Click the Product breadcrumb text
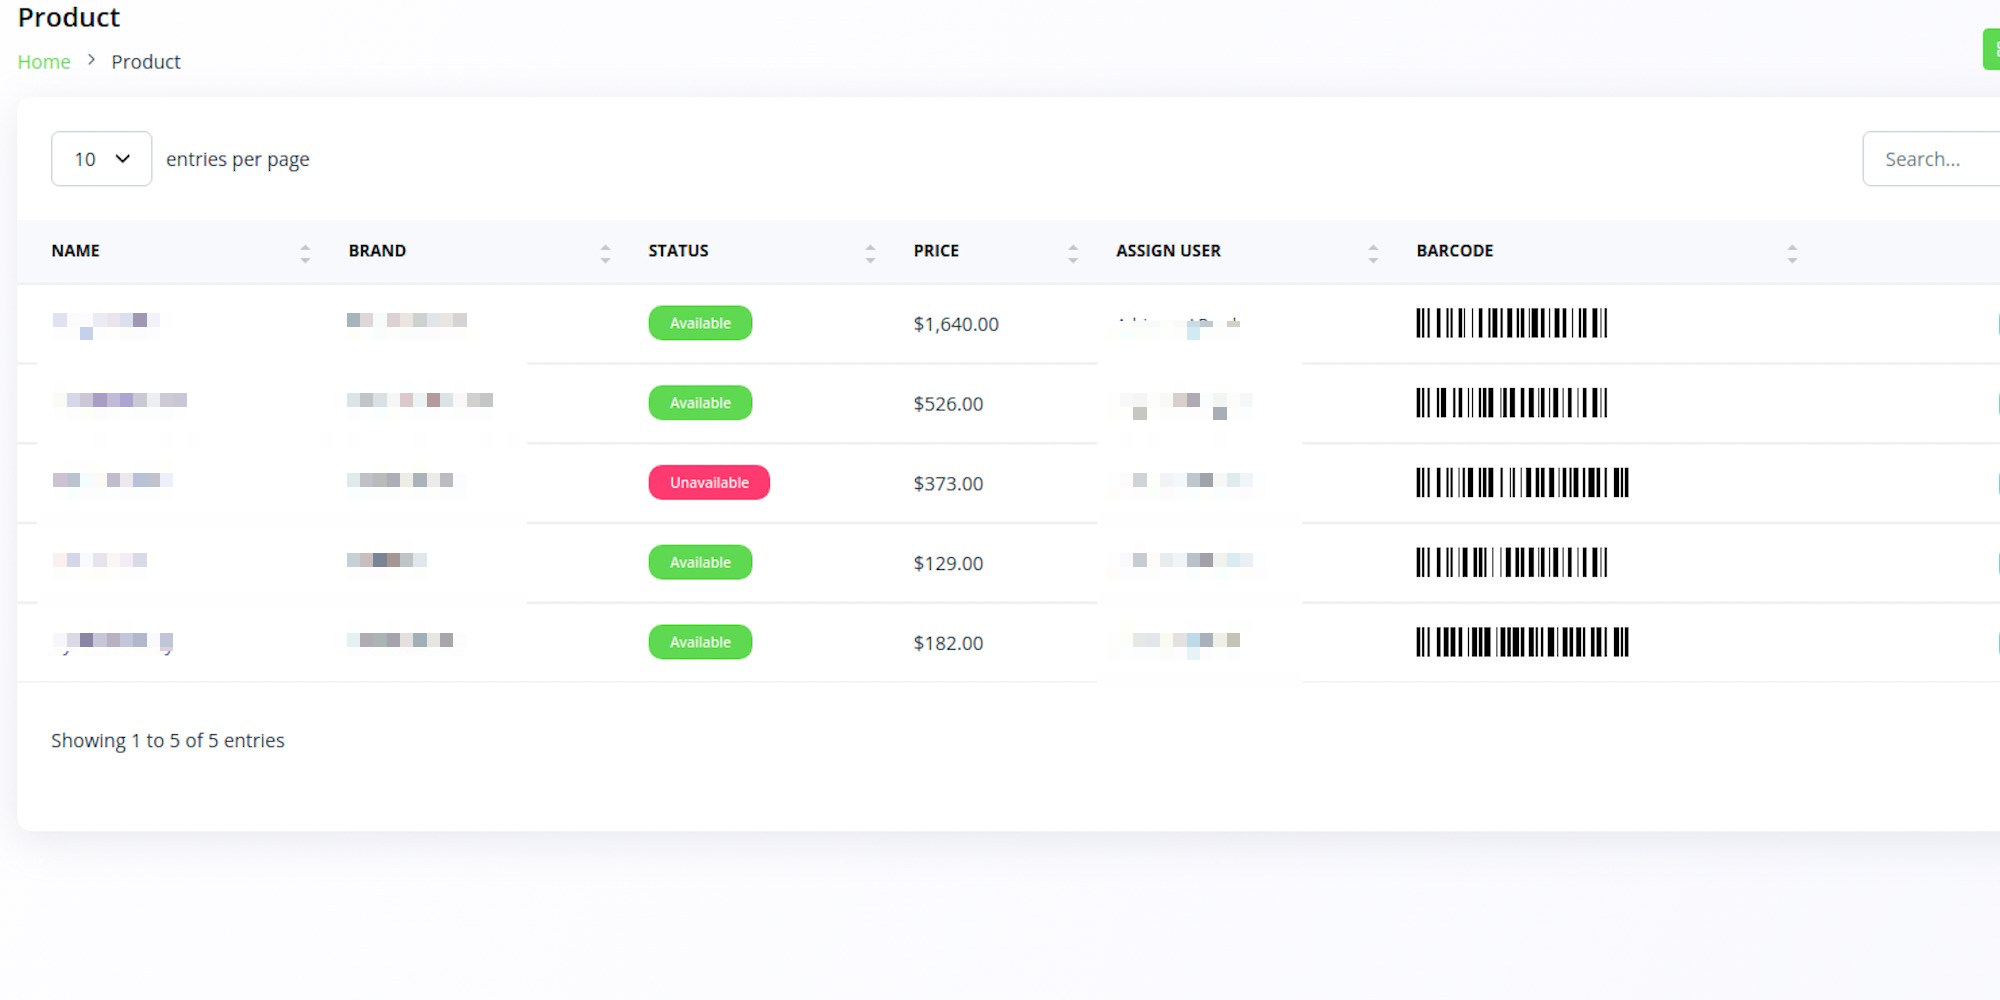 point(146,62)
